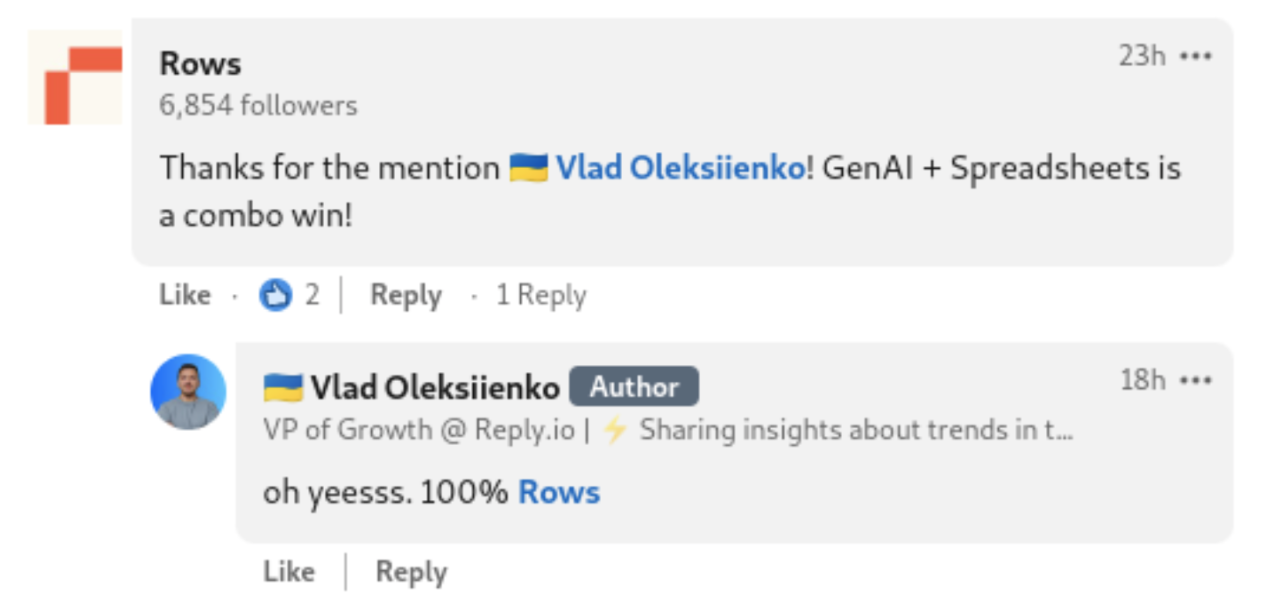1262x614 pixels.
Task: Open Rows mention link in reply
Action: tap(559, 492)
